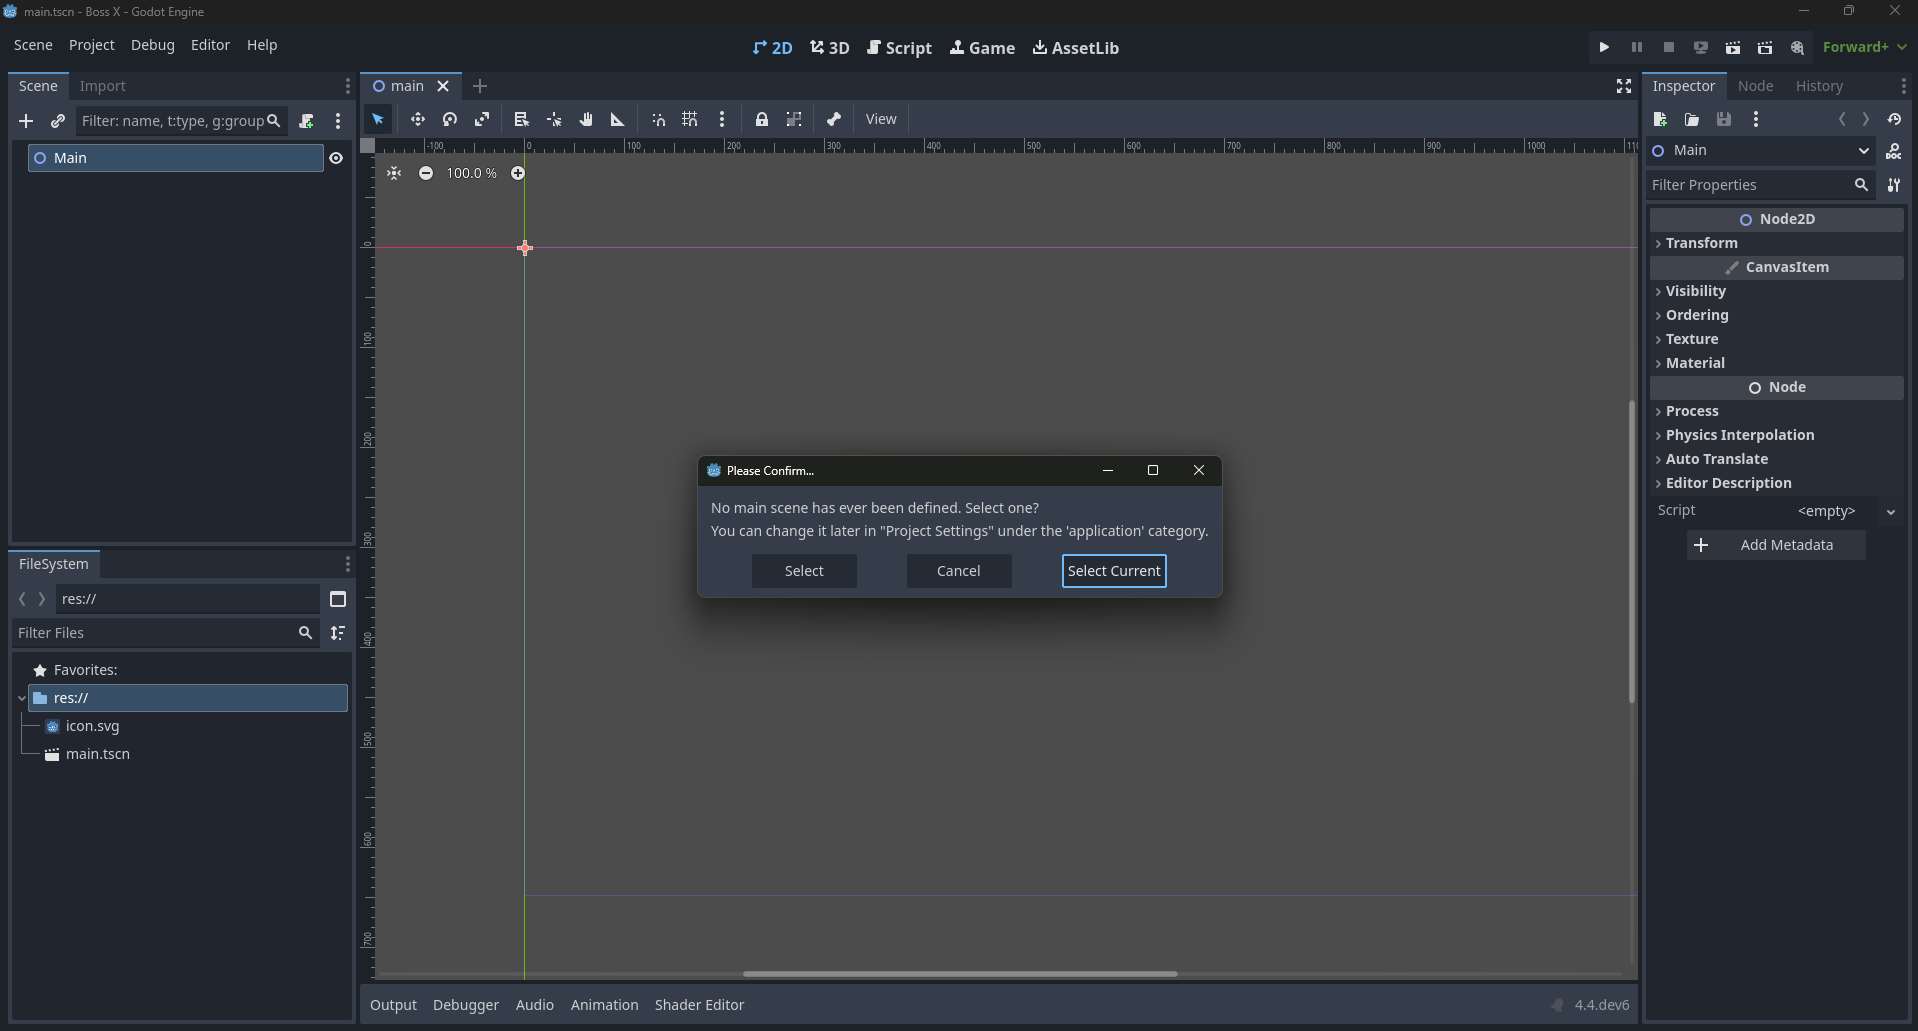Switch to the History tab

tap(1819, 86)
